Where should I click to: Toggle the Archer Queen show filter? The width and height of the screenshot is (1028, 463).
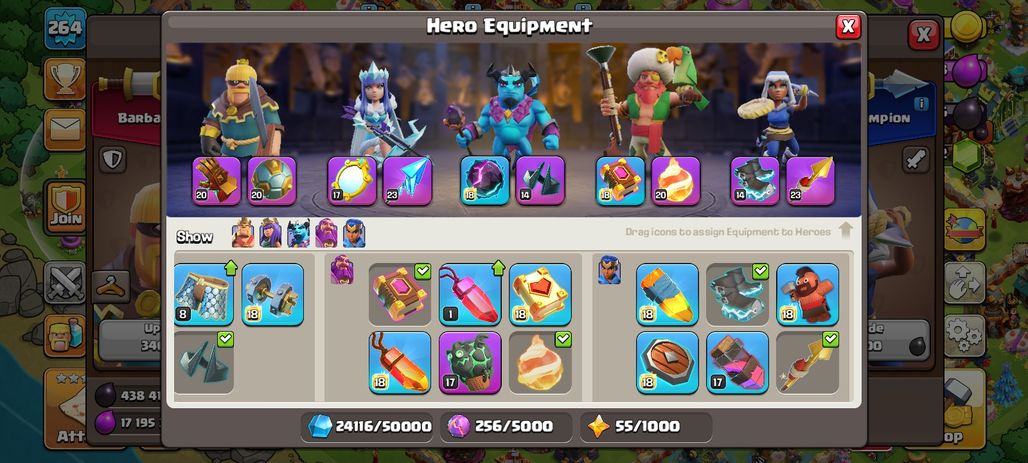[271, 233]
